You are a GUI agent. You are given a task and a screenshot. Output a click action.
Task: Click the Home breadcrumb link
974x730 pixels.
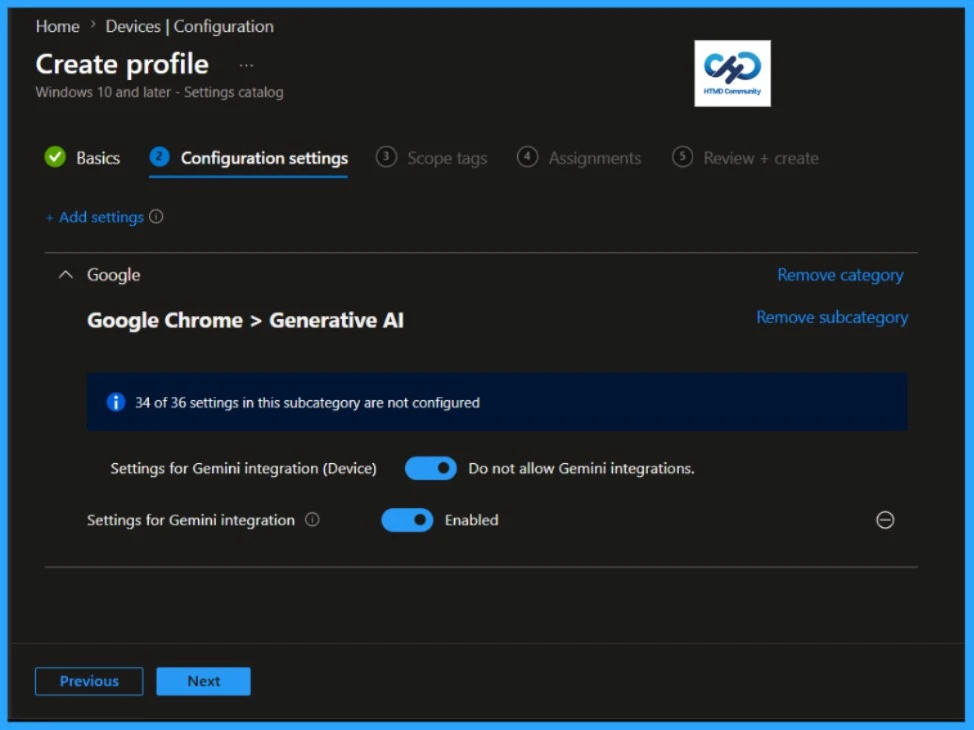(58, 26)
